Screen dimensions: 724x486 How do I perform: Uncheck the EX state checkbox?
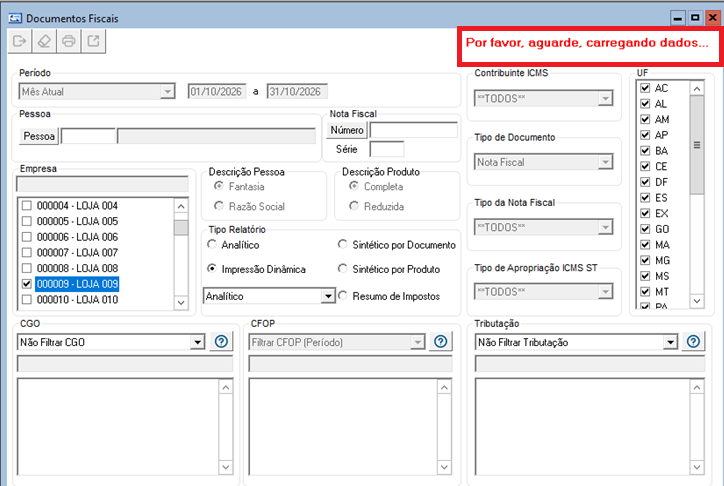tap(645, 213)
